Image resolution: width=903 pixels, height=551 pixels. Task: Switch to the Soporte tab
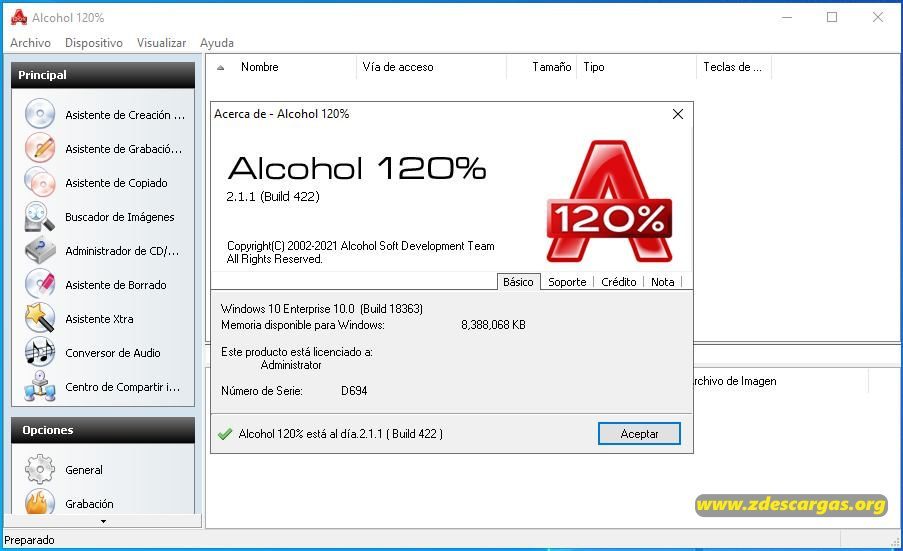(567, 282)
